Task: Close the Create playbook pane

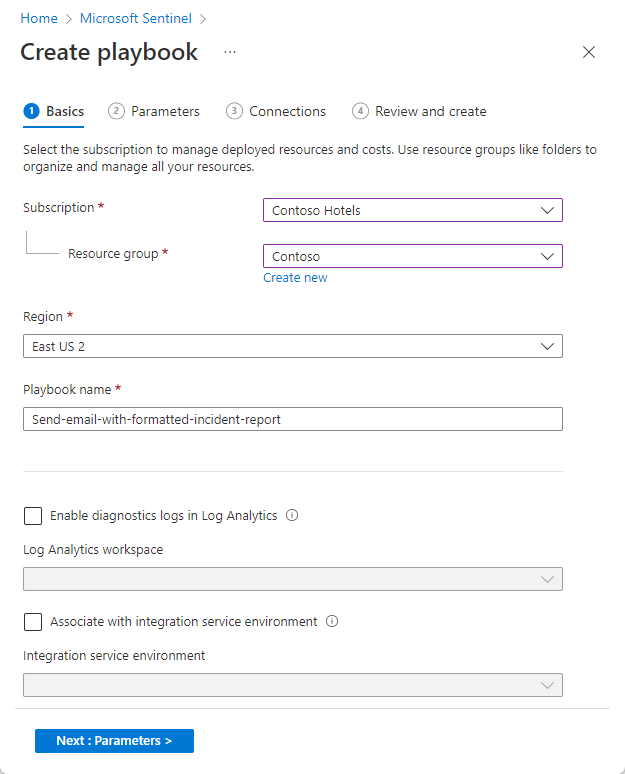Action: point(589,52)
